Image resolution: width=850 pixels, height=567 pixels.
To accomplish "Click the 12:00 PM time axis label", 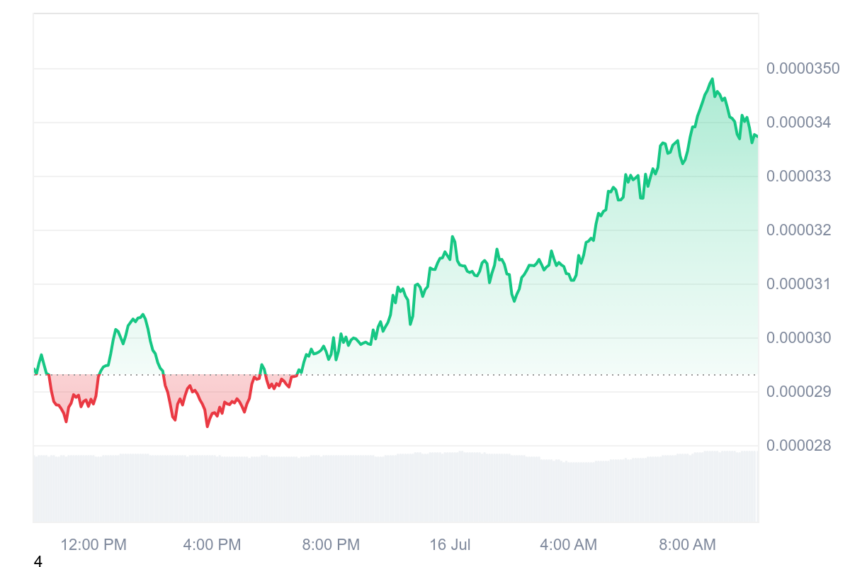I will coord(93,544).
